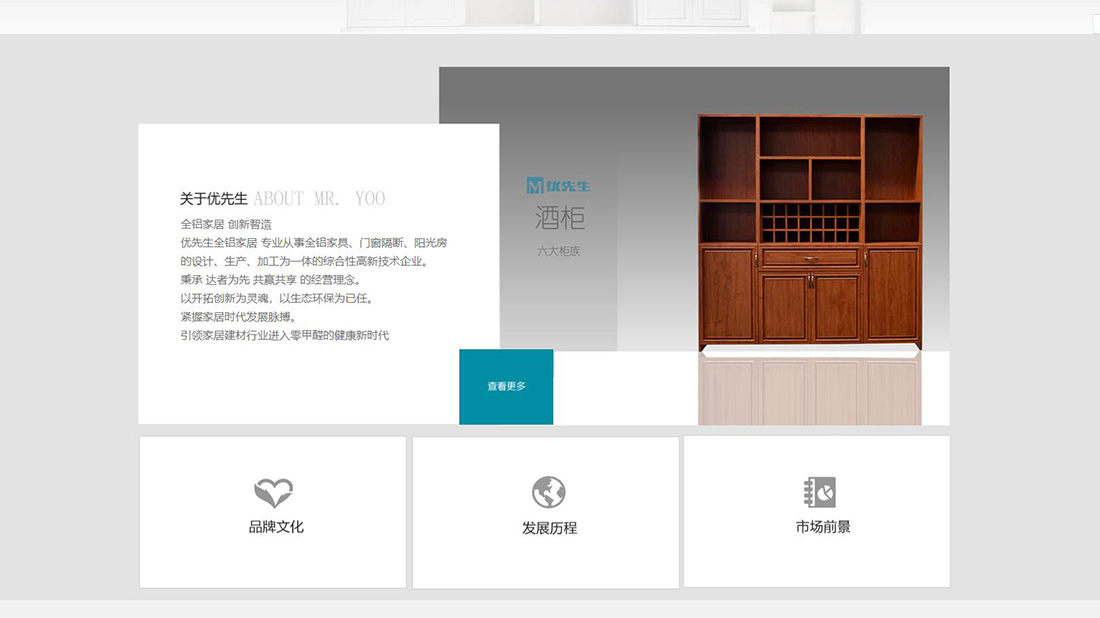
Task: Click the heart icon above 品牌文化
Action: coord(274,492)
